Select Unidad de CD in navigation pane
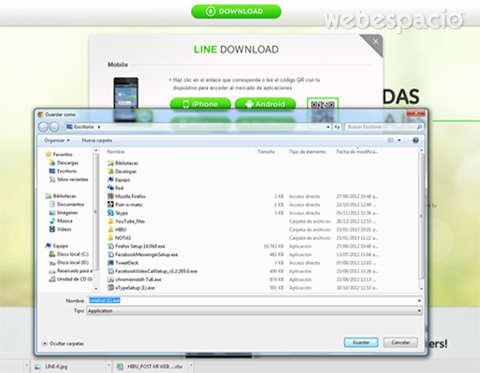Viewport: 480px width, 373px height. point(71,279)
